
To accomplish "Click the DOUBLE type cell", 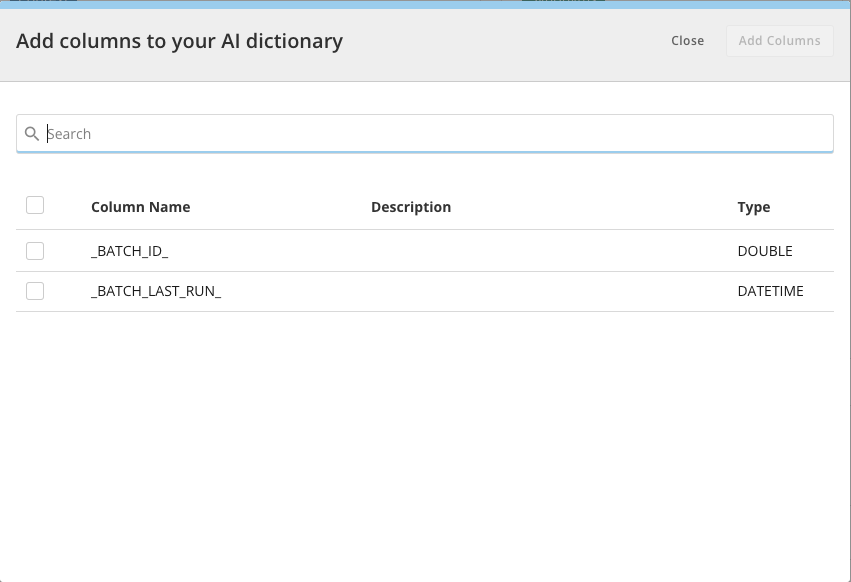I will (765, 251).
